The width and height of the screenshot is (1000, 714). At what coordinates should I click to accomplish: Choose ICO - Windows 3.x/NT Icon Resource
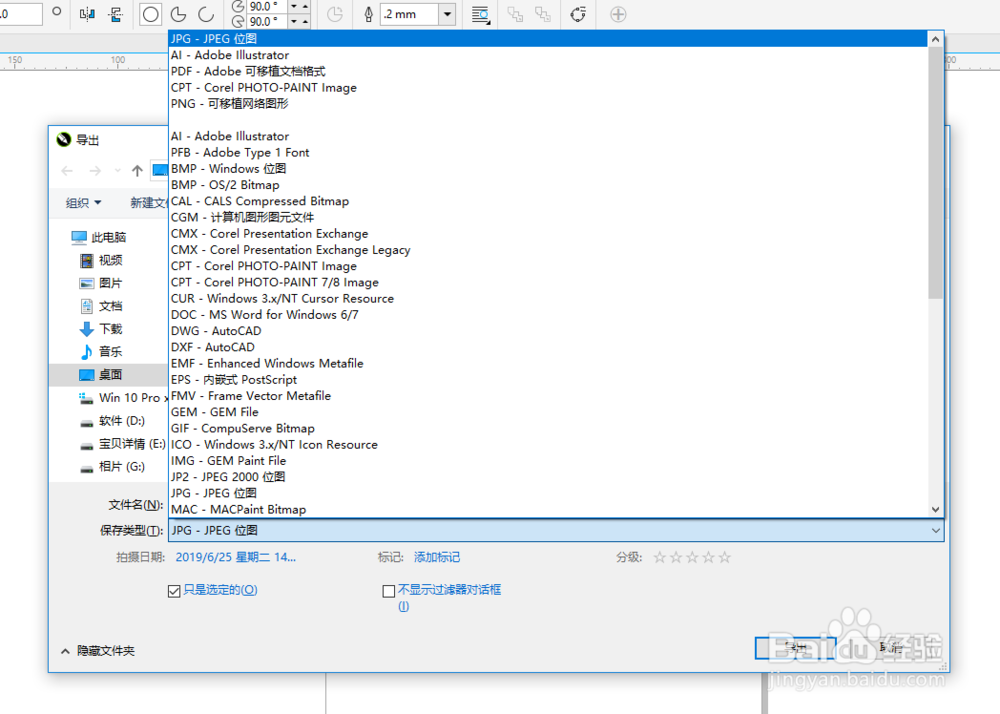(x=548, y=444)
